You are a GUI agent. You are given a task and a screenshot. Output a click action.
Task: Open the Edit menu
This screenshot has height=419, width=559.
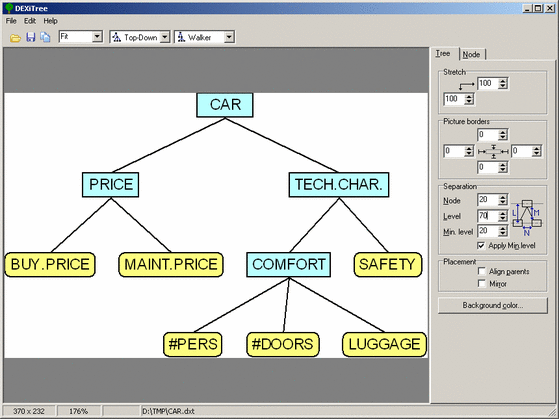[x=30, y=21]
